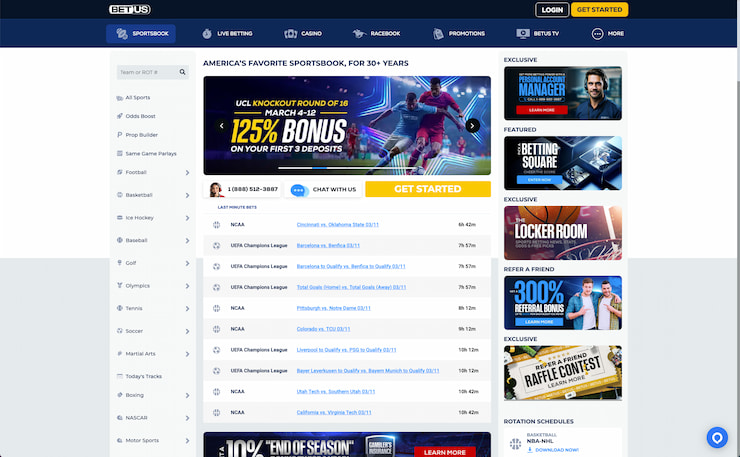Click the BetUS logo
This screenshot has width=740, height=457.
click(x=130, y=9)
